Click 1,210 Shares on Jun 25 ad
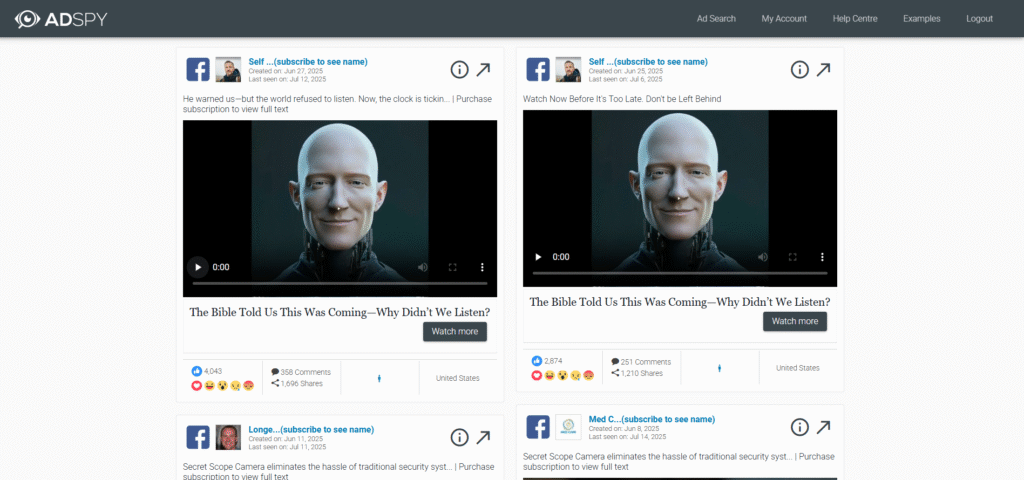Viewport: 1024px width, 480px height. (x=637, y=373)
